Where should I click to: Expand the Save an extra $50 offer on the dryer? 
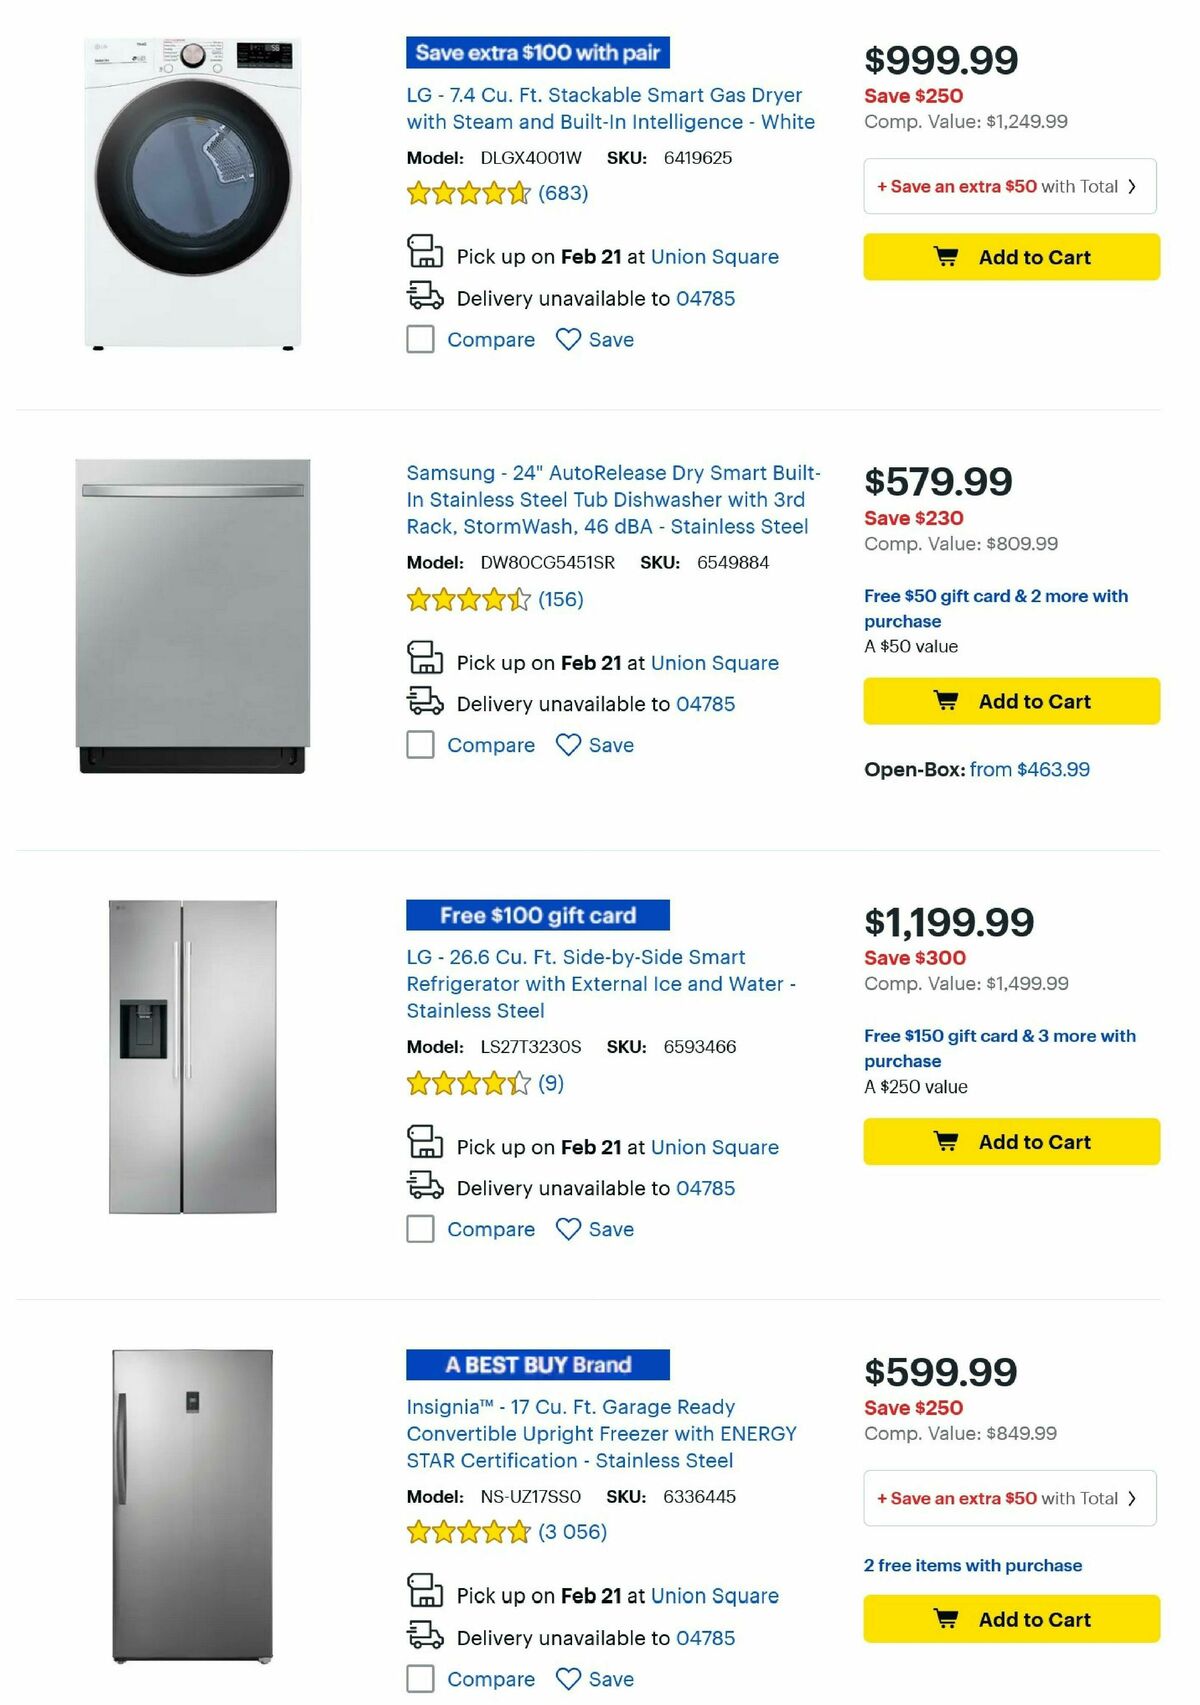(1009, 186)
